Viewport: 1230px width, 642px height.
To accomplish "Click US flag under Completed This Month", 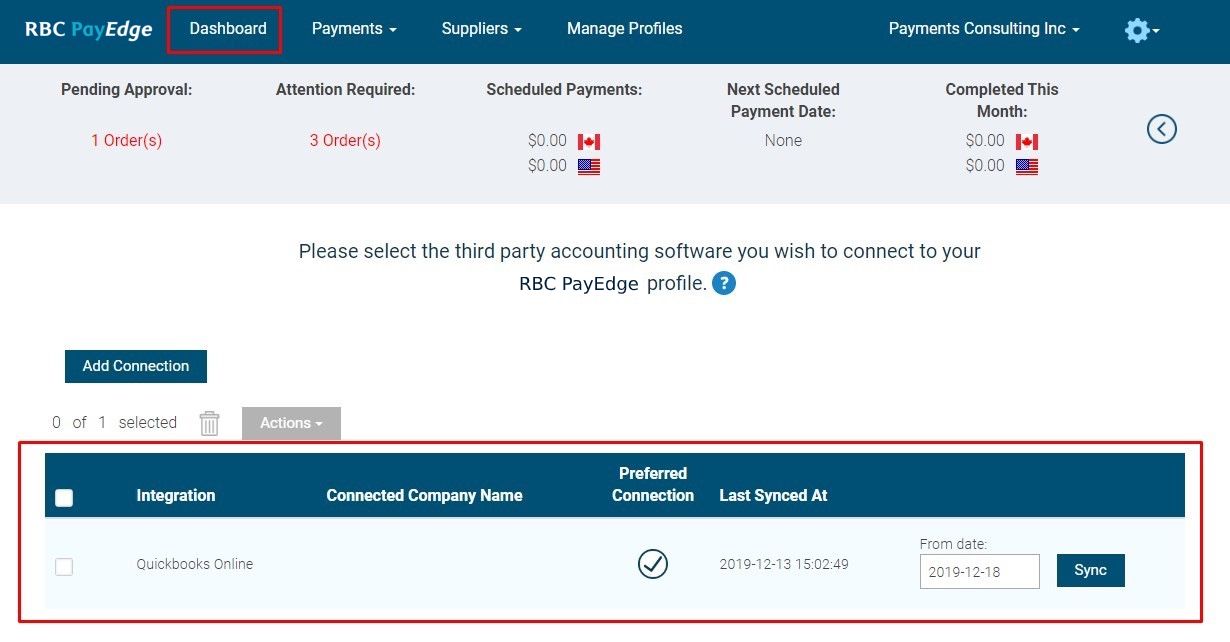I will click(1027, 167).
